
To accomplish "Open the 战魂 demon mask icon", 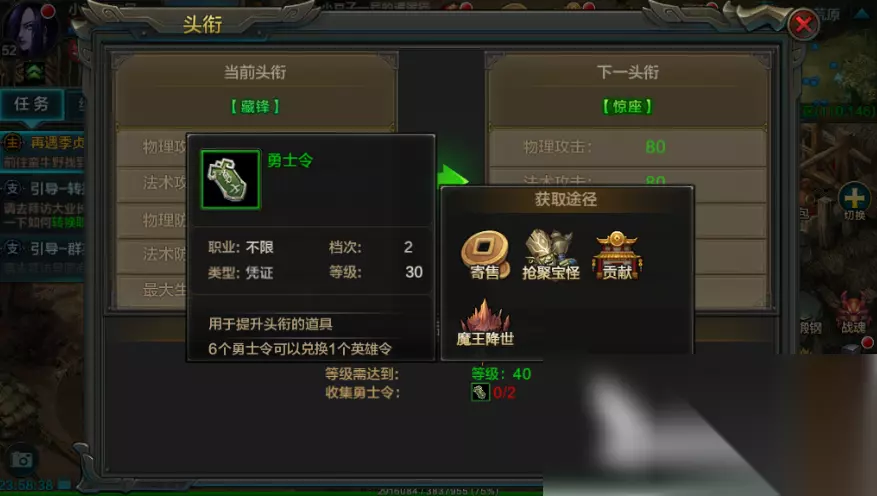I will point(854,314).
